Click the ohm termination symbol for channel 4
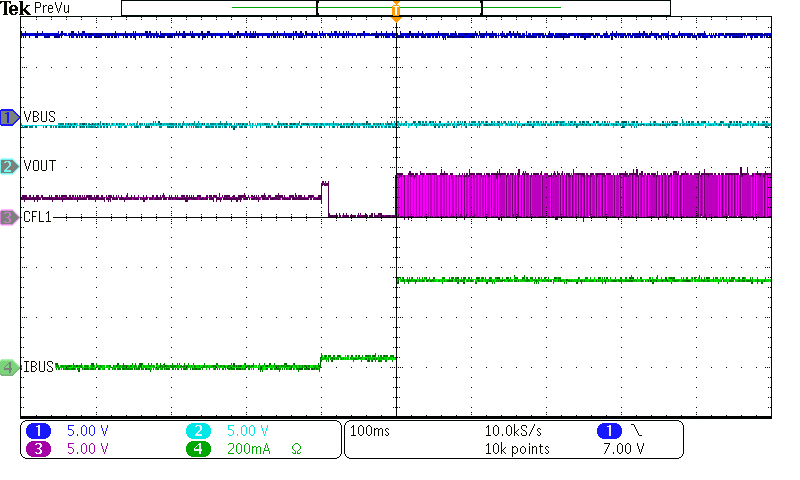This screenshot has height=480, width=800. [x=296, y=449]
